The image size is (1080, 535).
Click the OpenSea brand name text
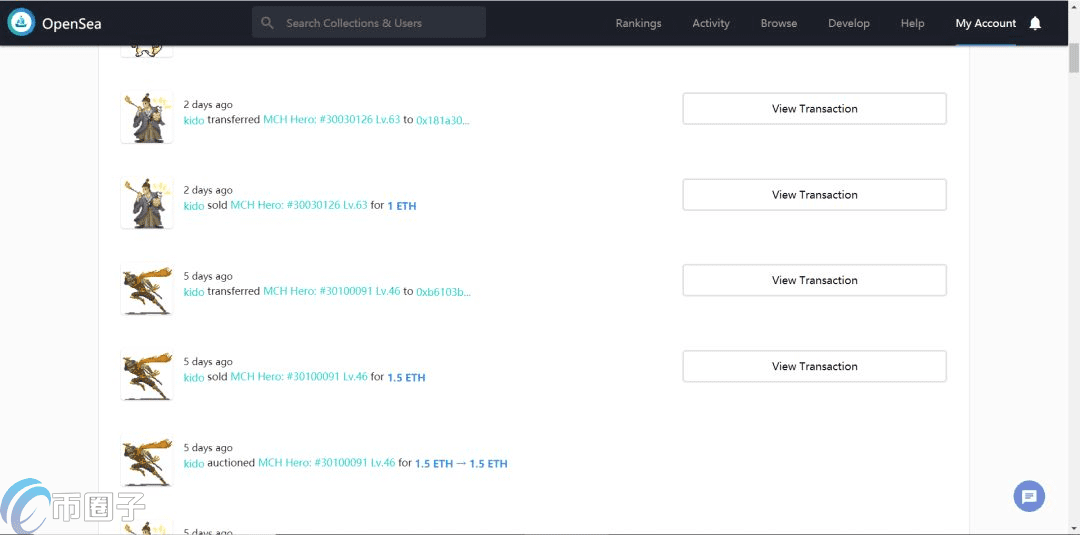[72, 23]
